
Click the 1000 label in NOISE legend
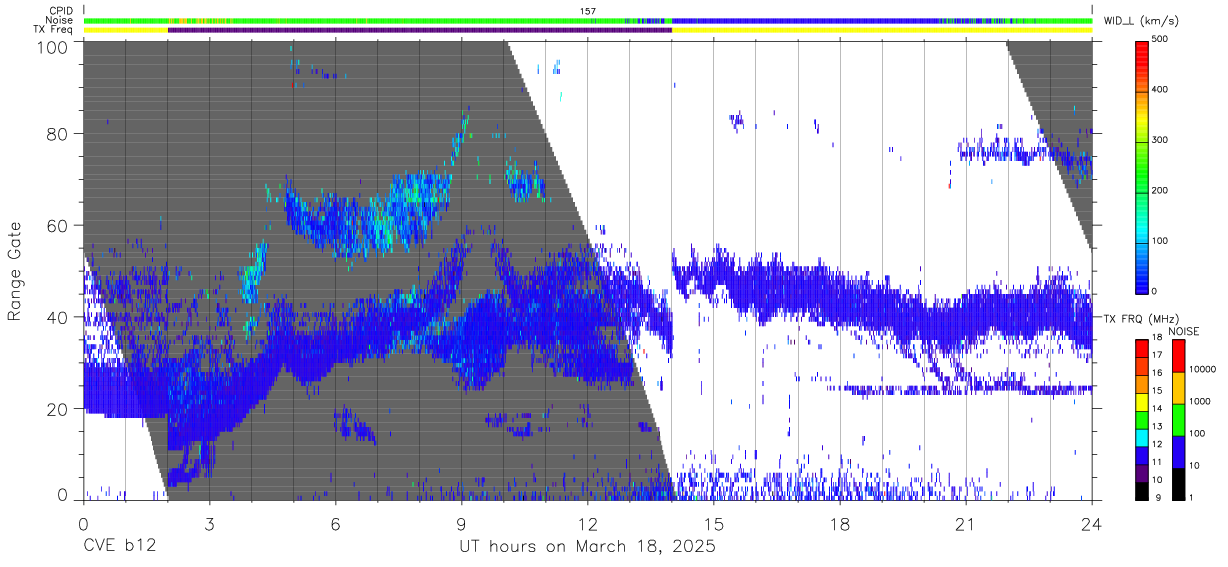pos(1200,401)
